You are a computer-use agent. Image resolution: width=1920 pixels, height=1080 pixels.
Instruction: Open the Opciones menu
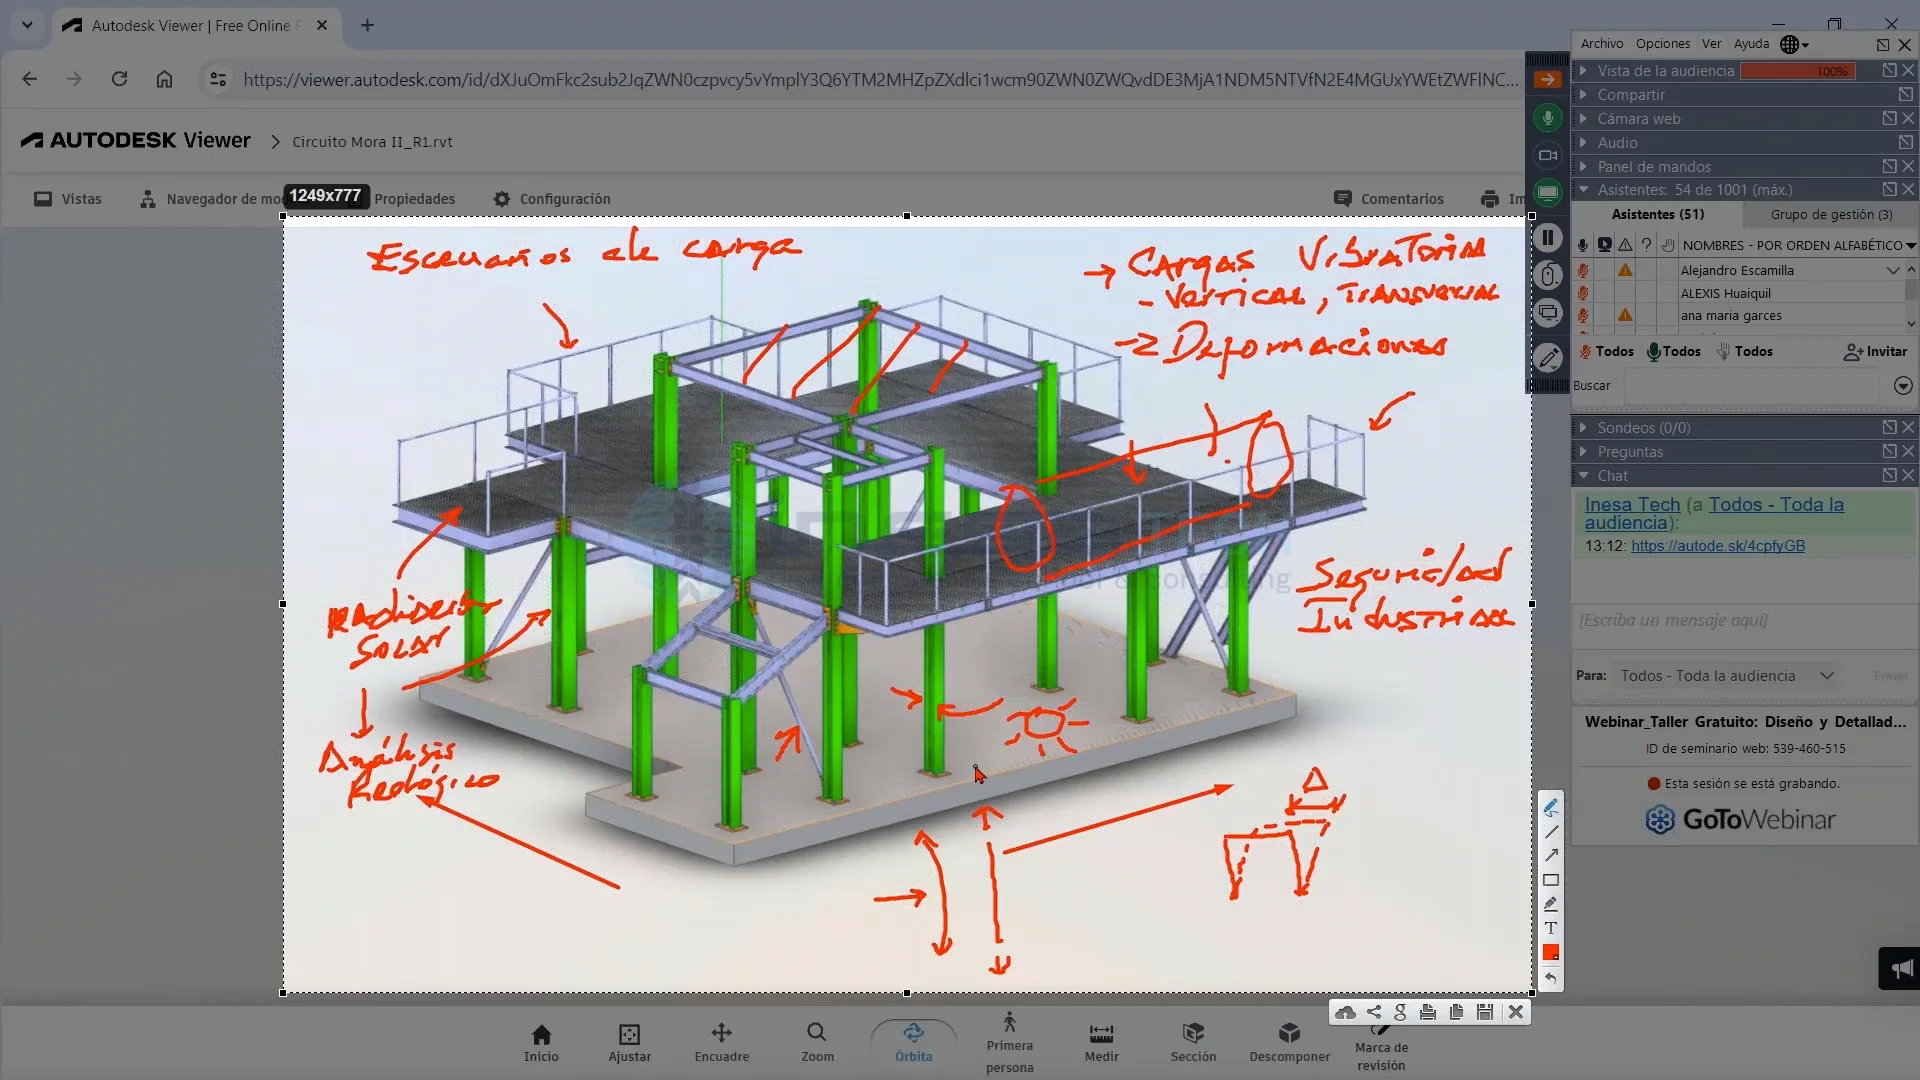point(1663,44)
